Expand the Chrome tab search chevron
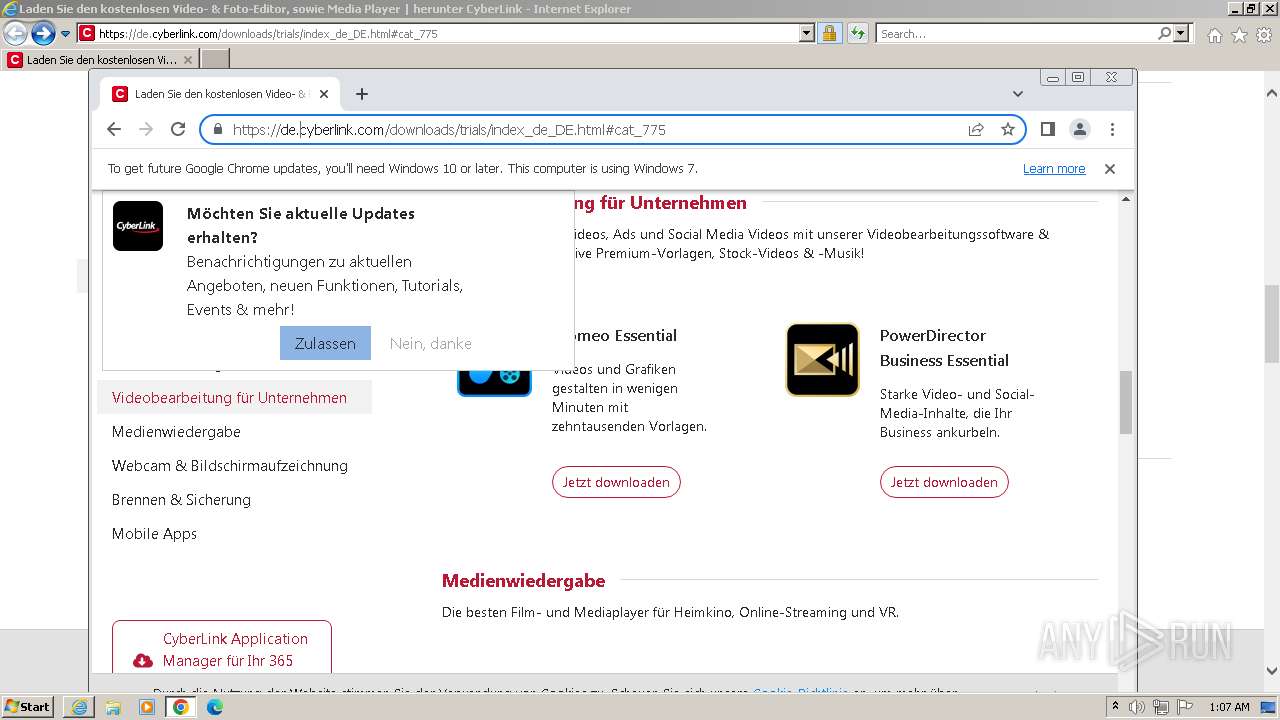1280x720 pixels. coord(1018,94)
